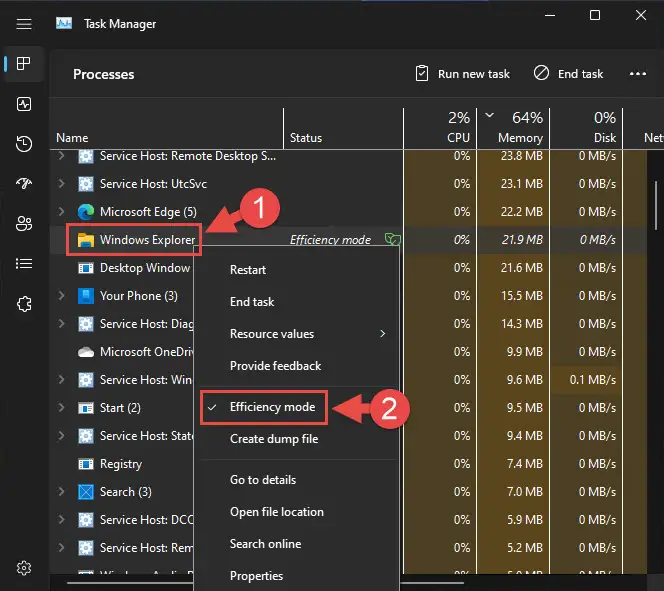Screen dimensions: 664x591
Task: Open the Details page in sidebar
Action: coord(24,263)
